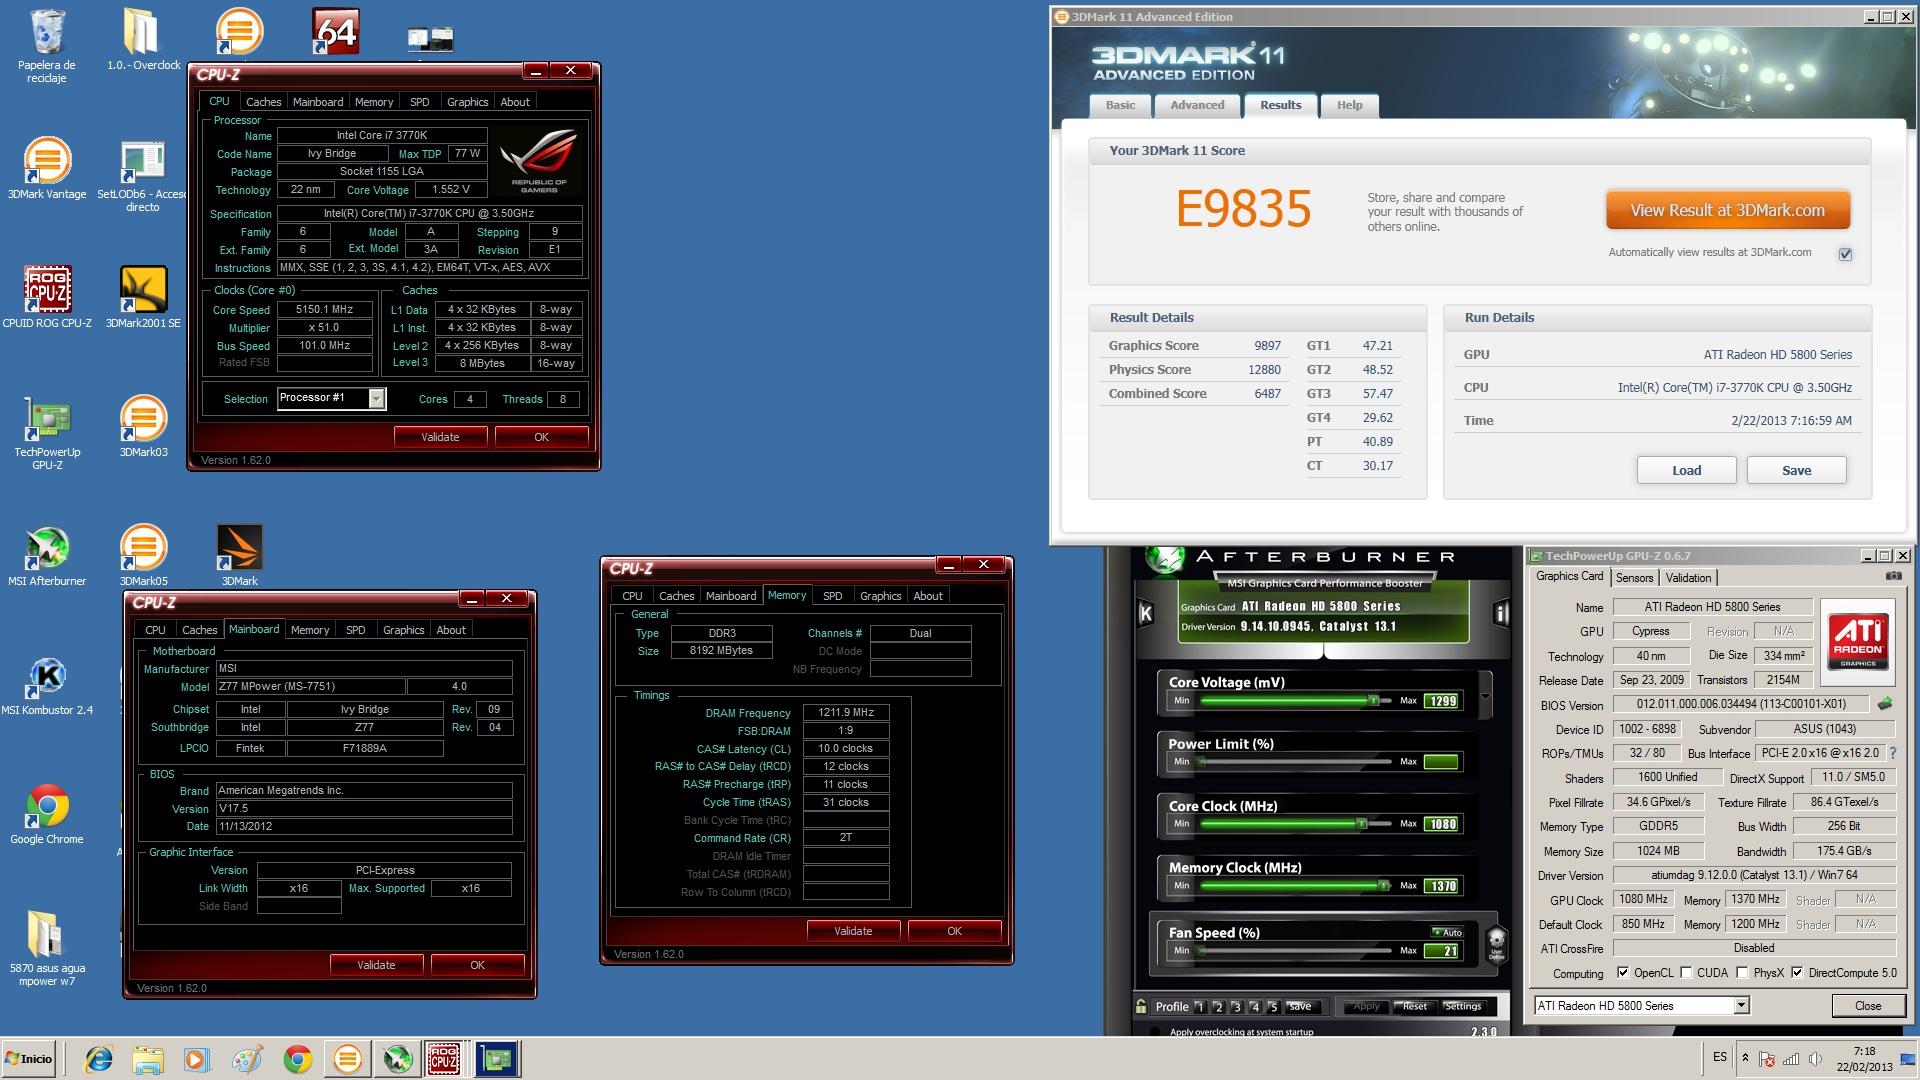This screenshot has height=1080, width=1920.
Task: Expand the Core Voltage dropdown arrow in Afterburner
Action: click(1485, 695)
